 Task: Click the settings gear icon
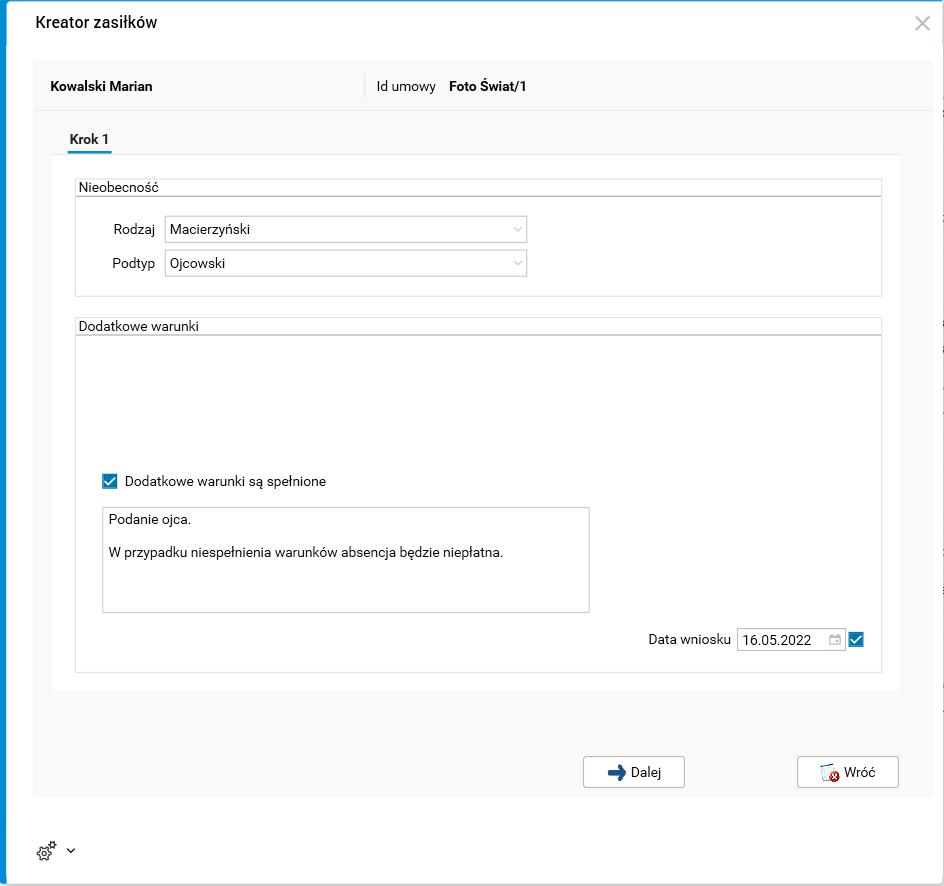pyautogui.click(x=46, y=852)
